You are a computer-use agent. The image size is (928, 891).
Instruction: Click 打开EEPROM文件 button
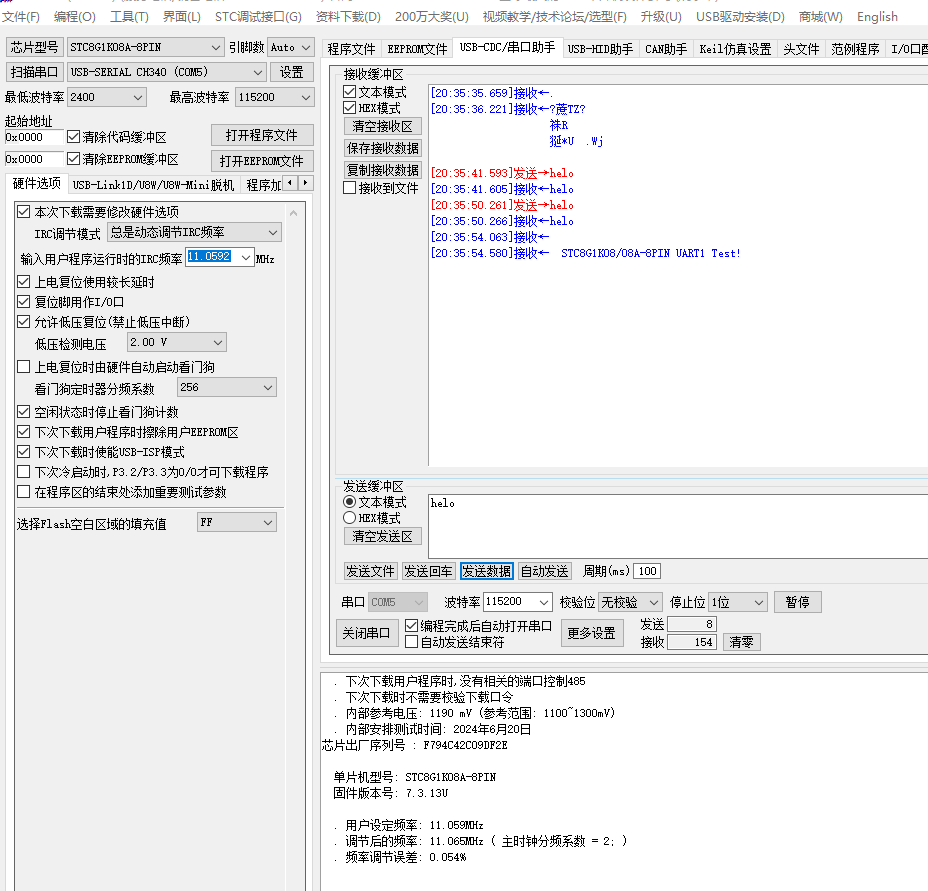coord(262,160)
